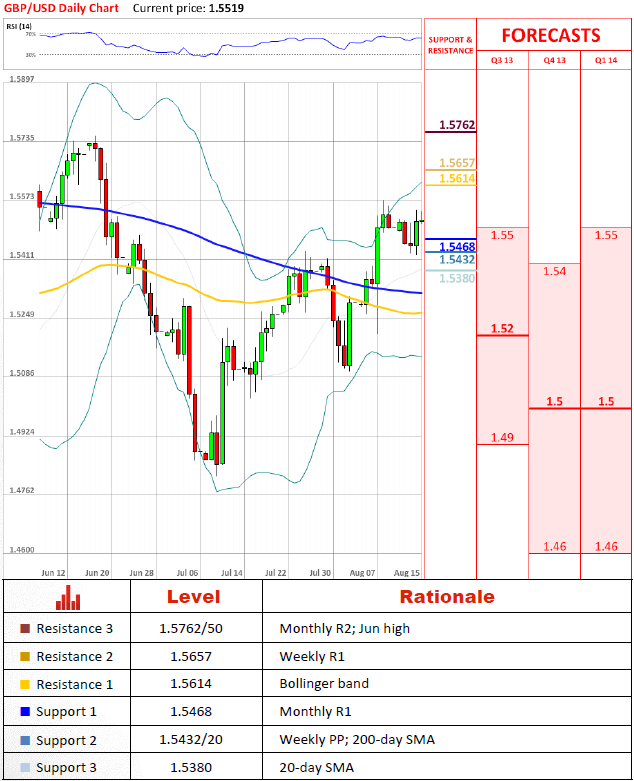
Task: Click the 1.5468 support level label on chart
Action: pos(457,246)
